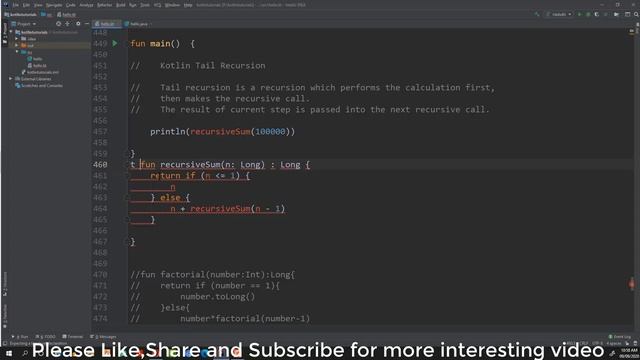Open the Project view dropdown
Screen dimensions: 640x360
click(x=24, y=24)
